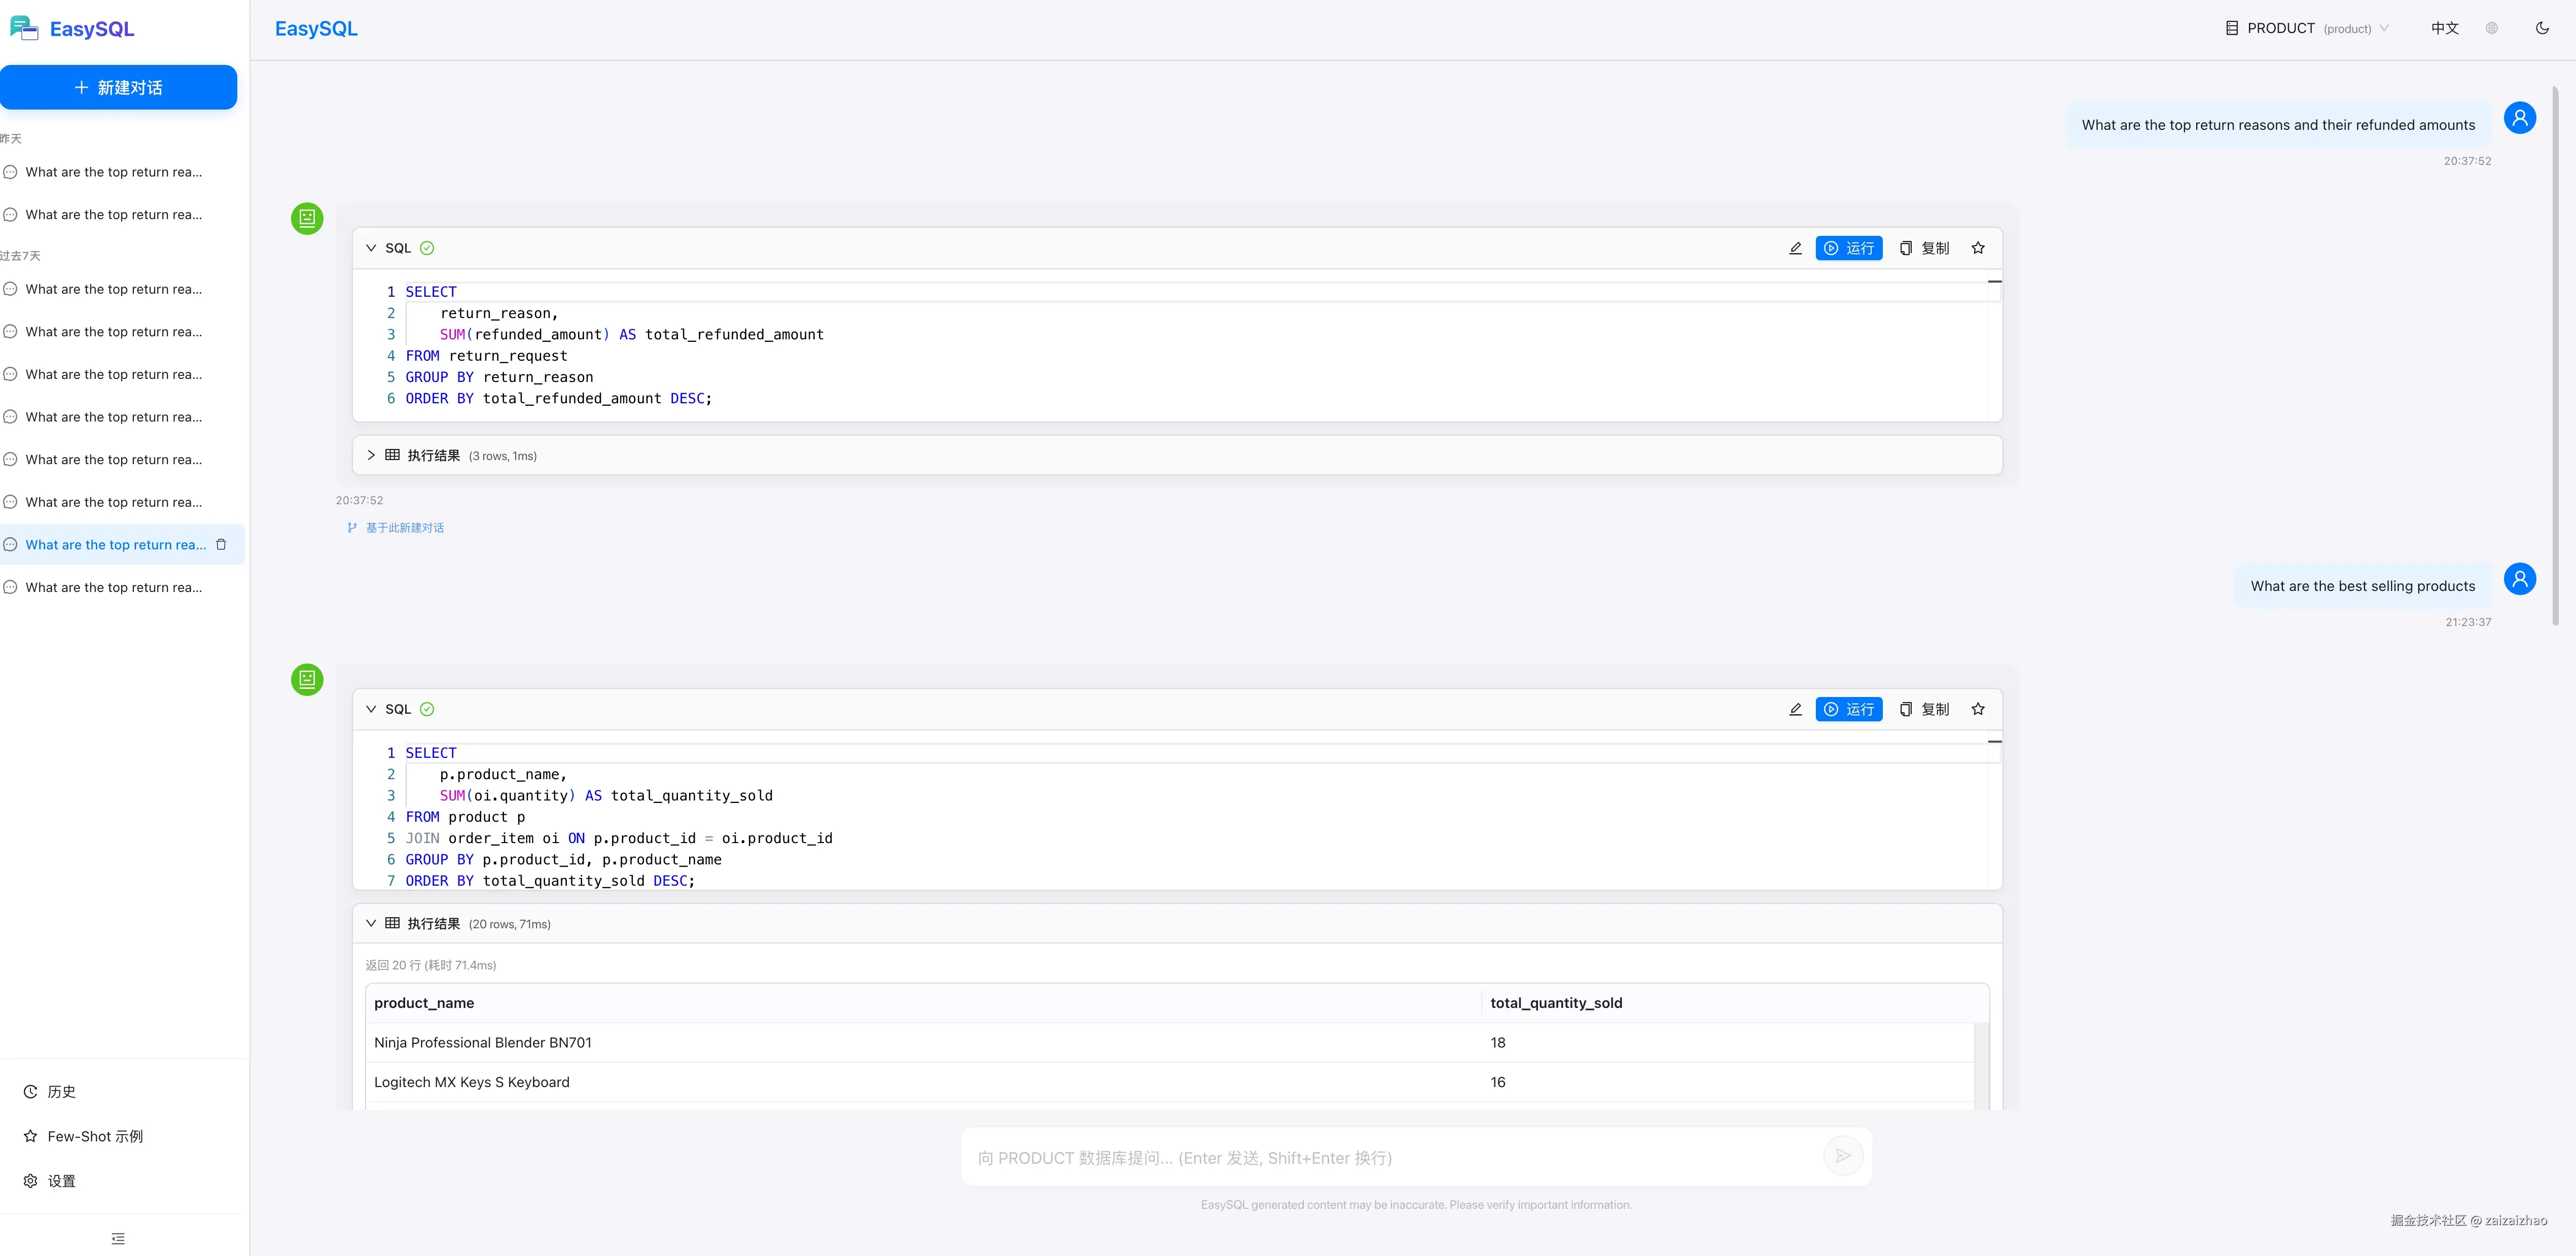Click the globe language icon in header
The height and width of the screenshot is (1256, 2576).
point(2492,28)
